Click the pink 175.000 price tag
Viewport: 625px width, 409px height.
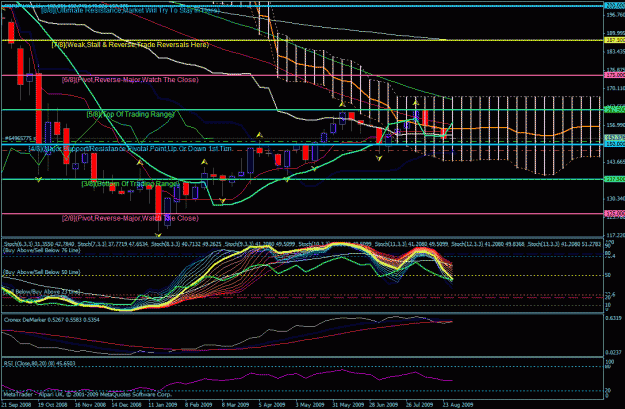[615, 75]
